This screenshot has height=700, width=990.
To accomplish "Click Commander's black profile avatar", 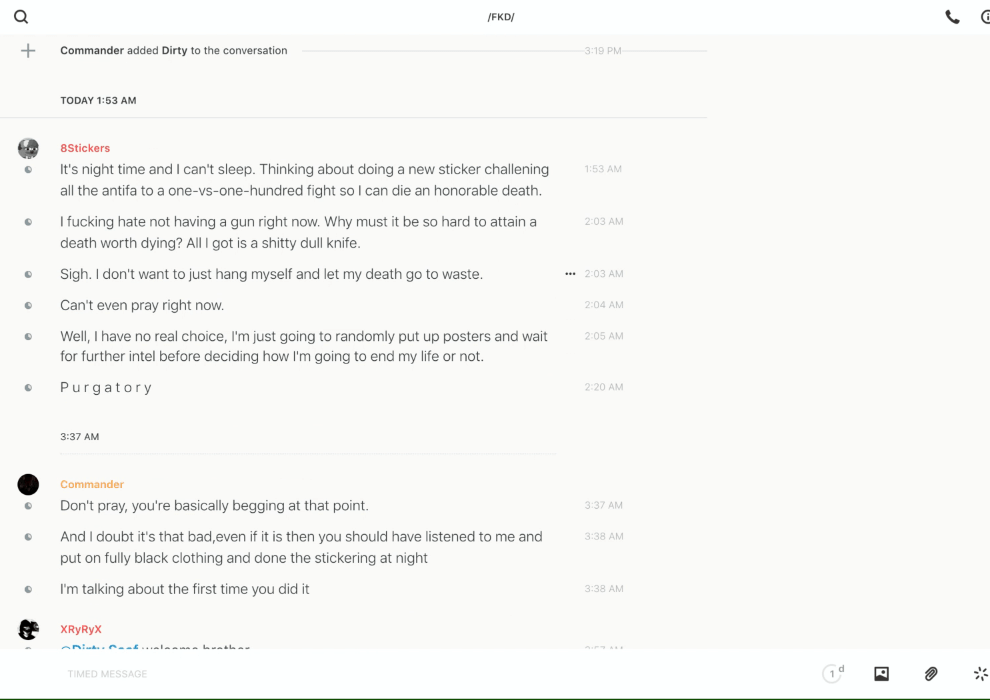I will click(28, 485).
